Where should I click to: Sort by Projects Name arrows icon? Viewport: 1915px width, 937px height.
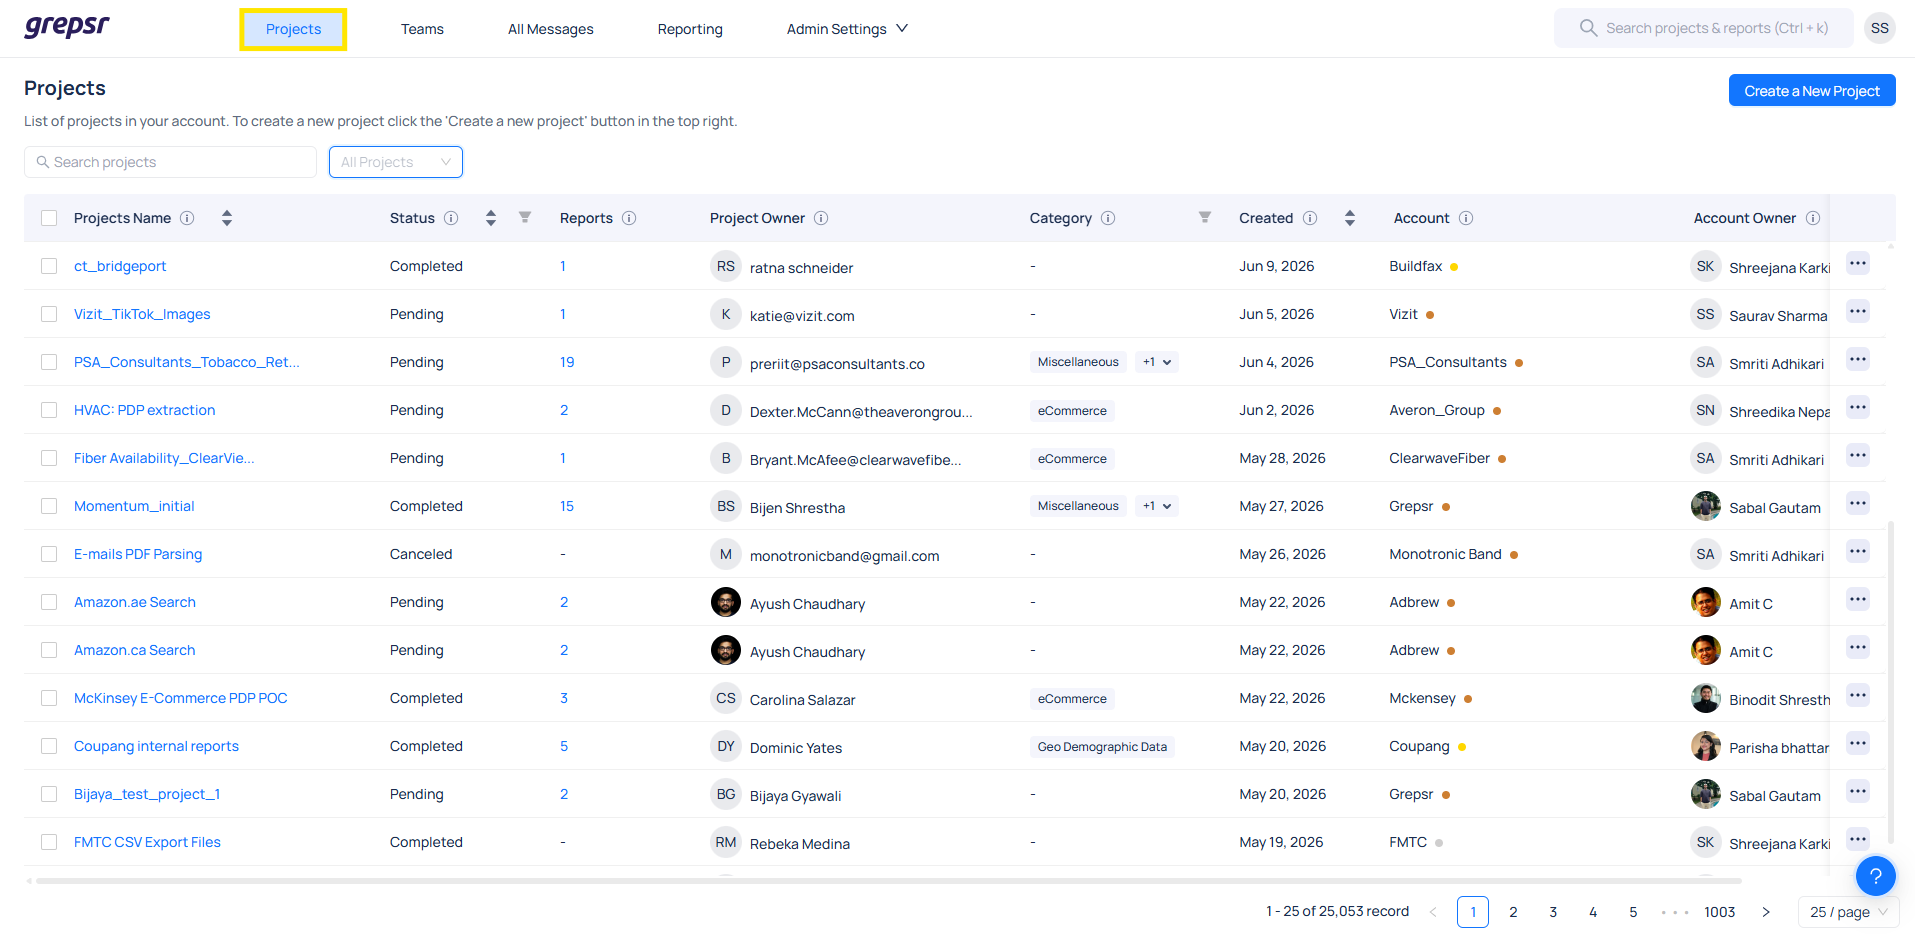pyautogui.click(x=227, y=218)
